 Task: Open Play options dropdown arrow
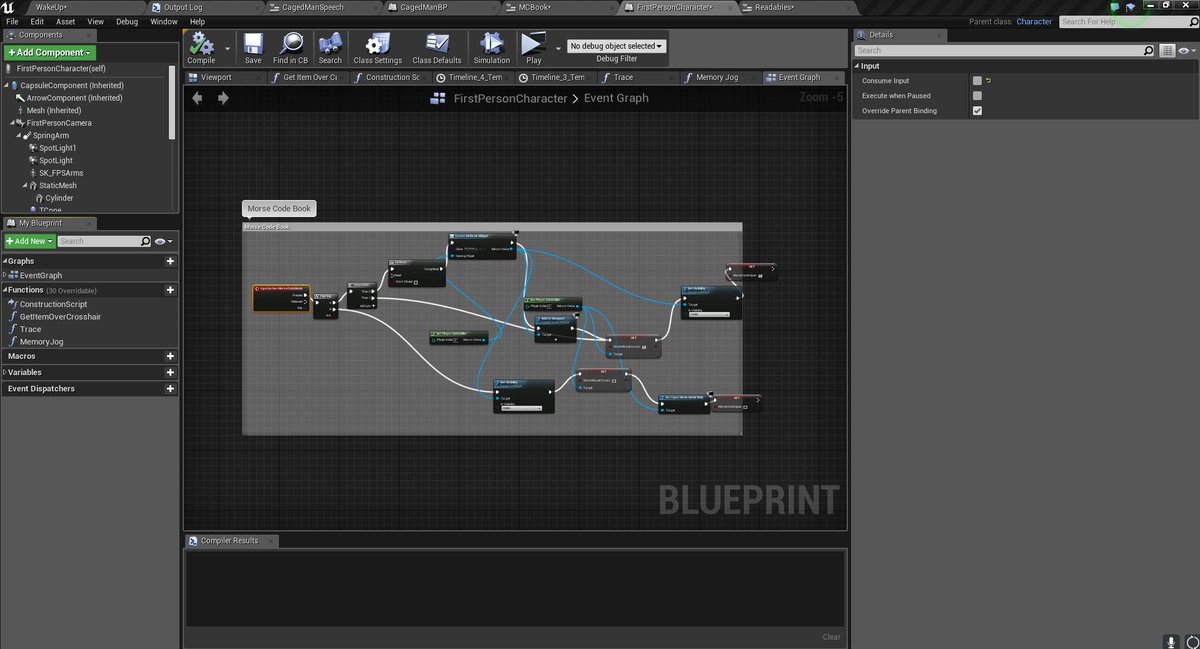coord(558,47)
